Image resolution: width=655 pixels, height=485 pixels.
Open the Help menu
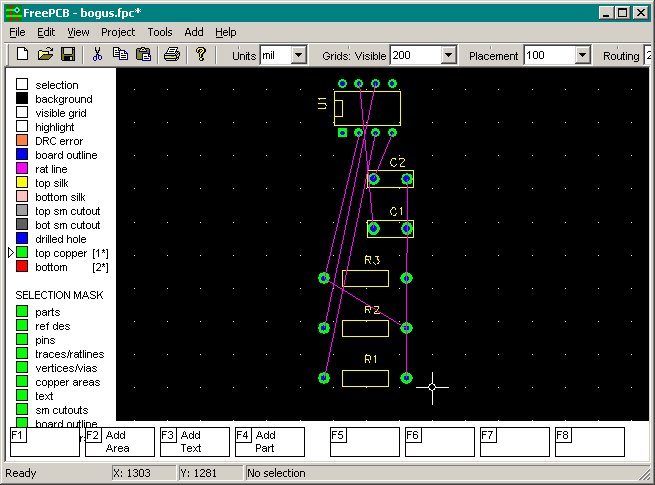(x=226, y=32)
